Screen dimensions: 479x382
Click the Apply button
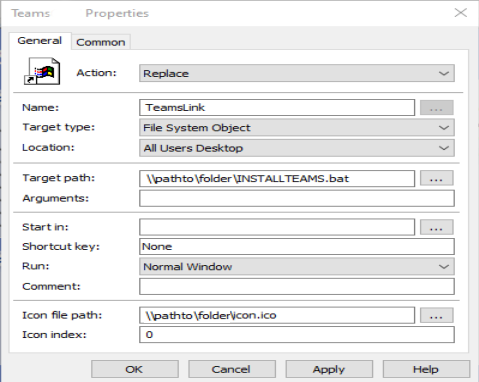pos(329,369)
